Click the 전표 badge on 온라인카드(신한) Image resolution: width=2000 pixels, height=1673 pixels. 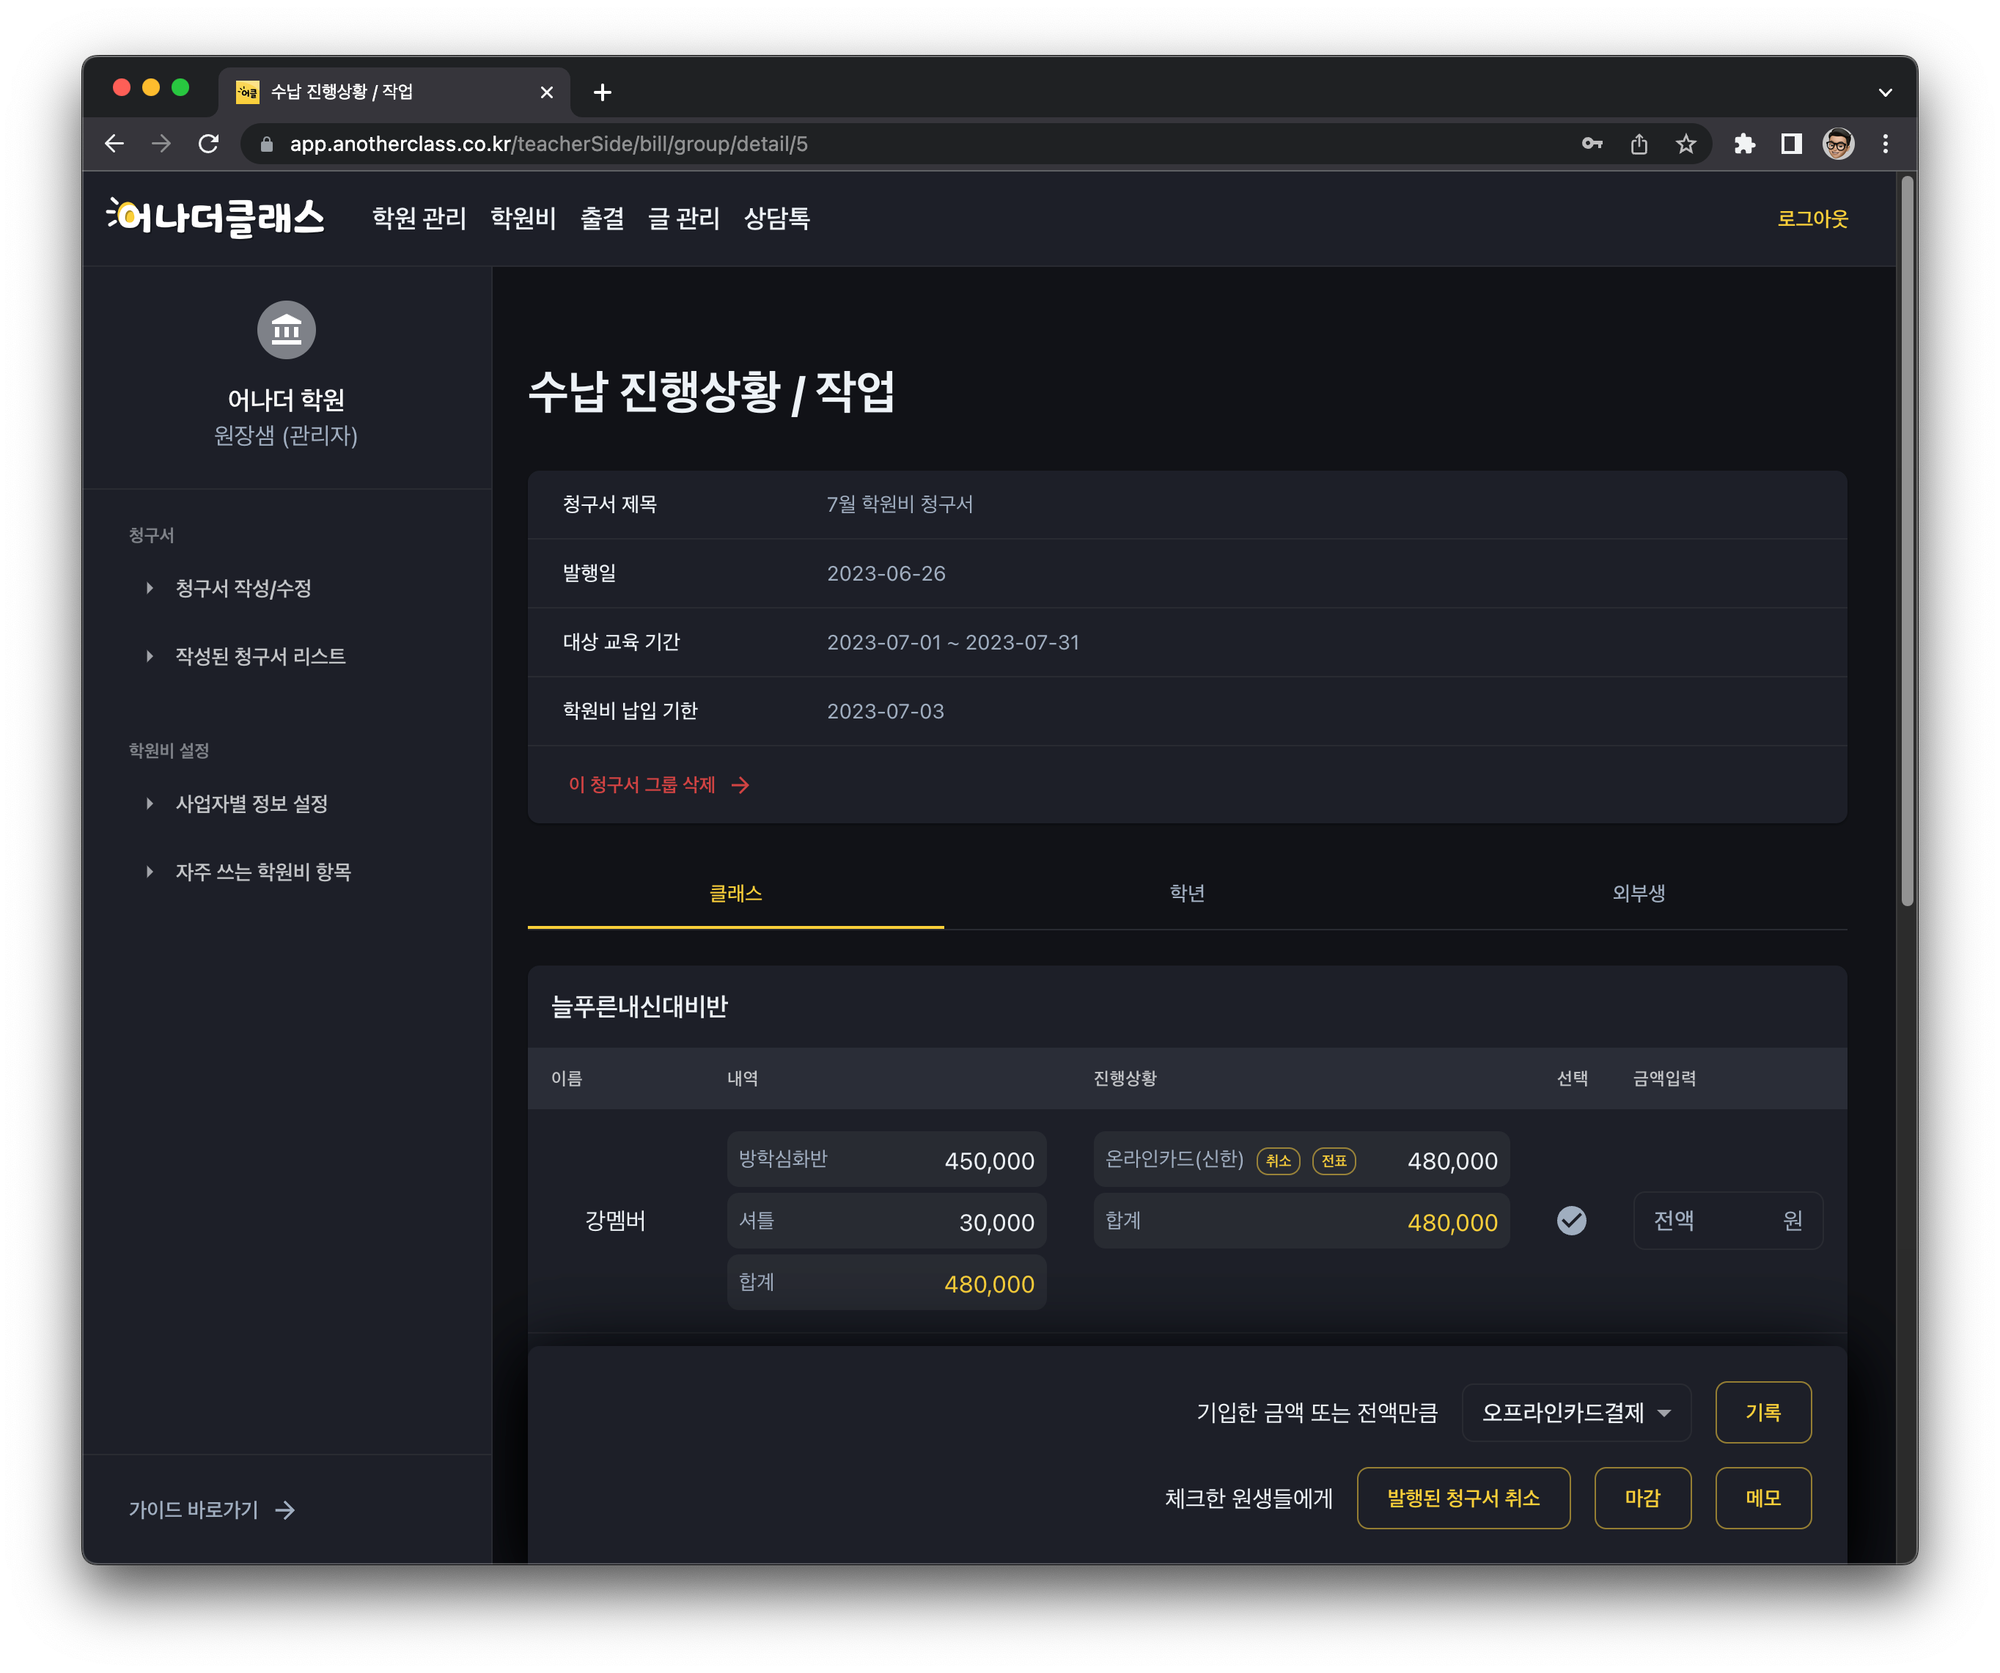click(x=1334, y=1161)
